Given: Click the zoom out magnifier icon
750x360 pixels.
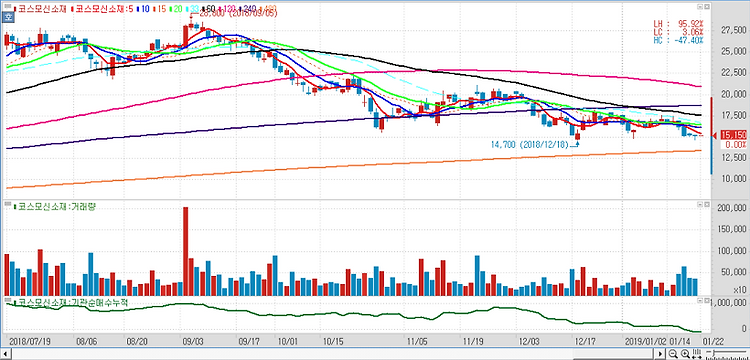Looking at the screenshot, I should pos(673,354).
